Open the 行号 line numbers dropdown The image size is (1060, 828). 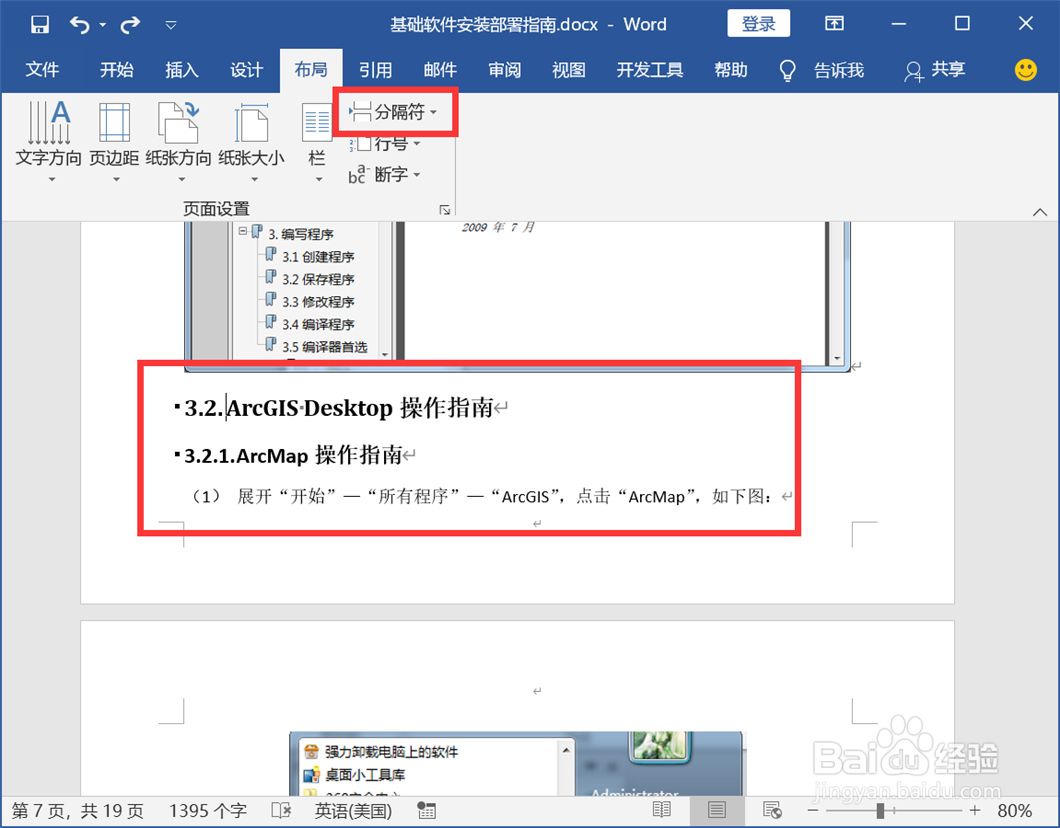pos(385,143)
